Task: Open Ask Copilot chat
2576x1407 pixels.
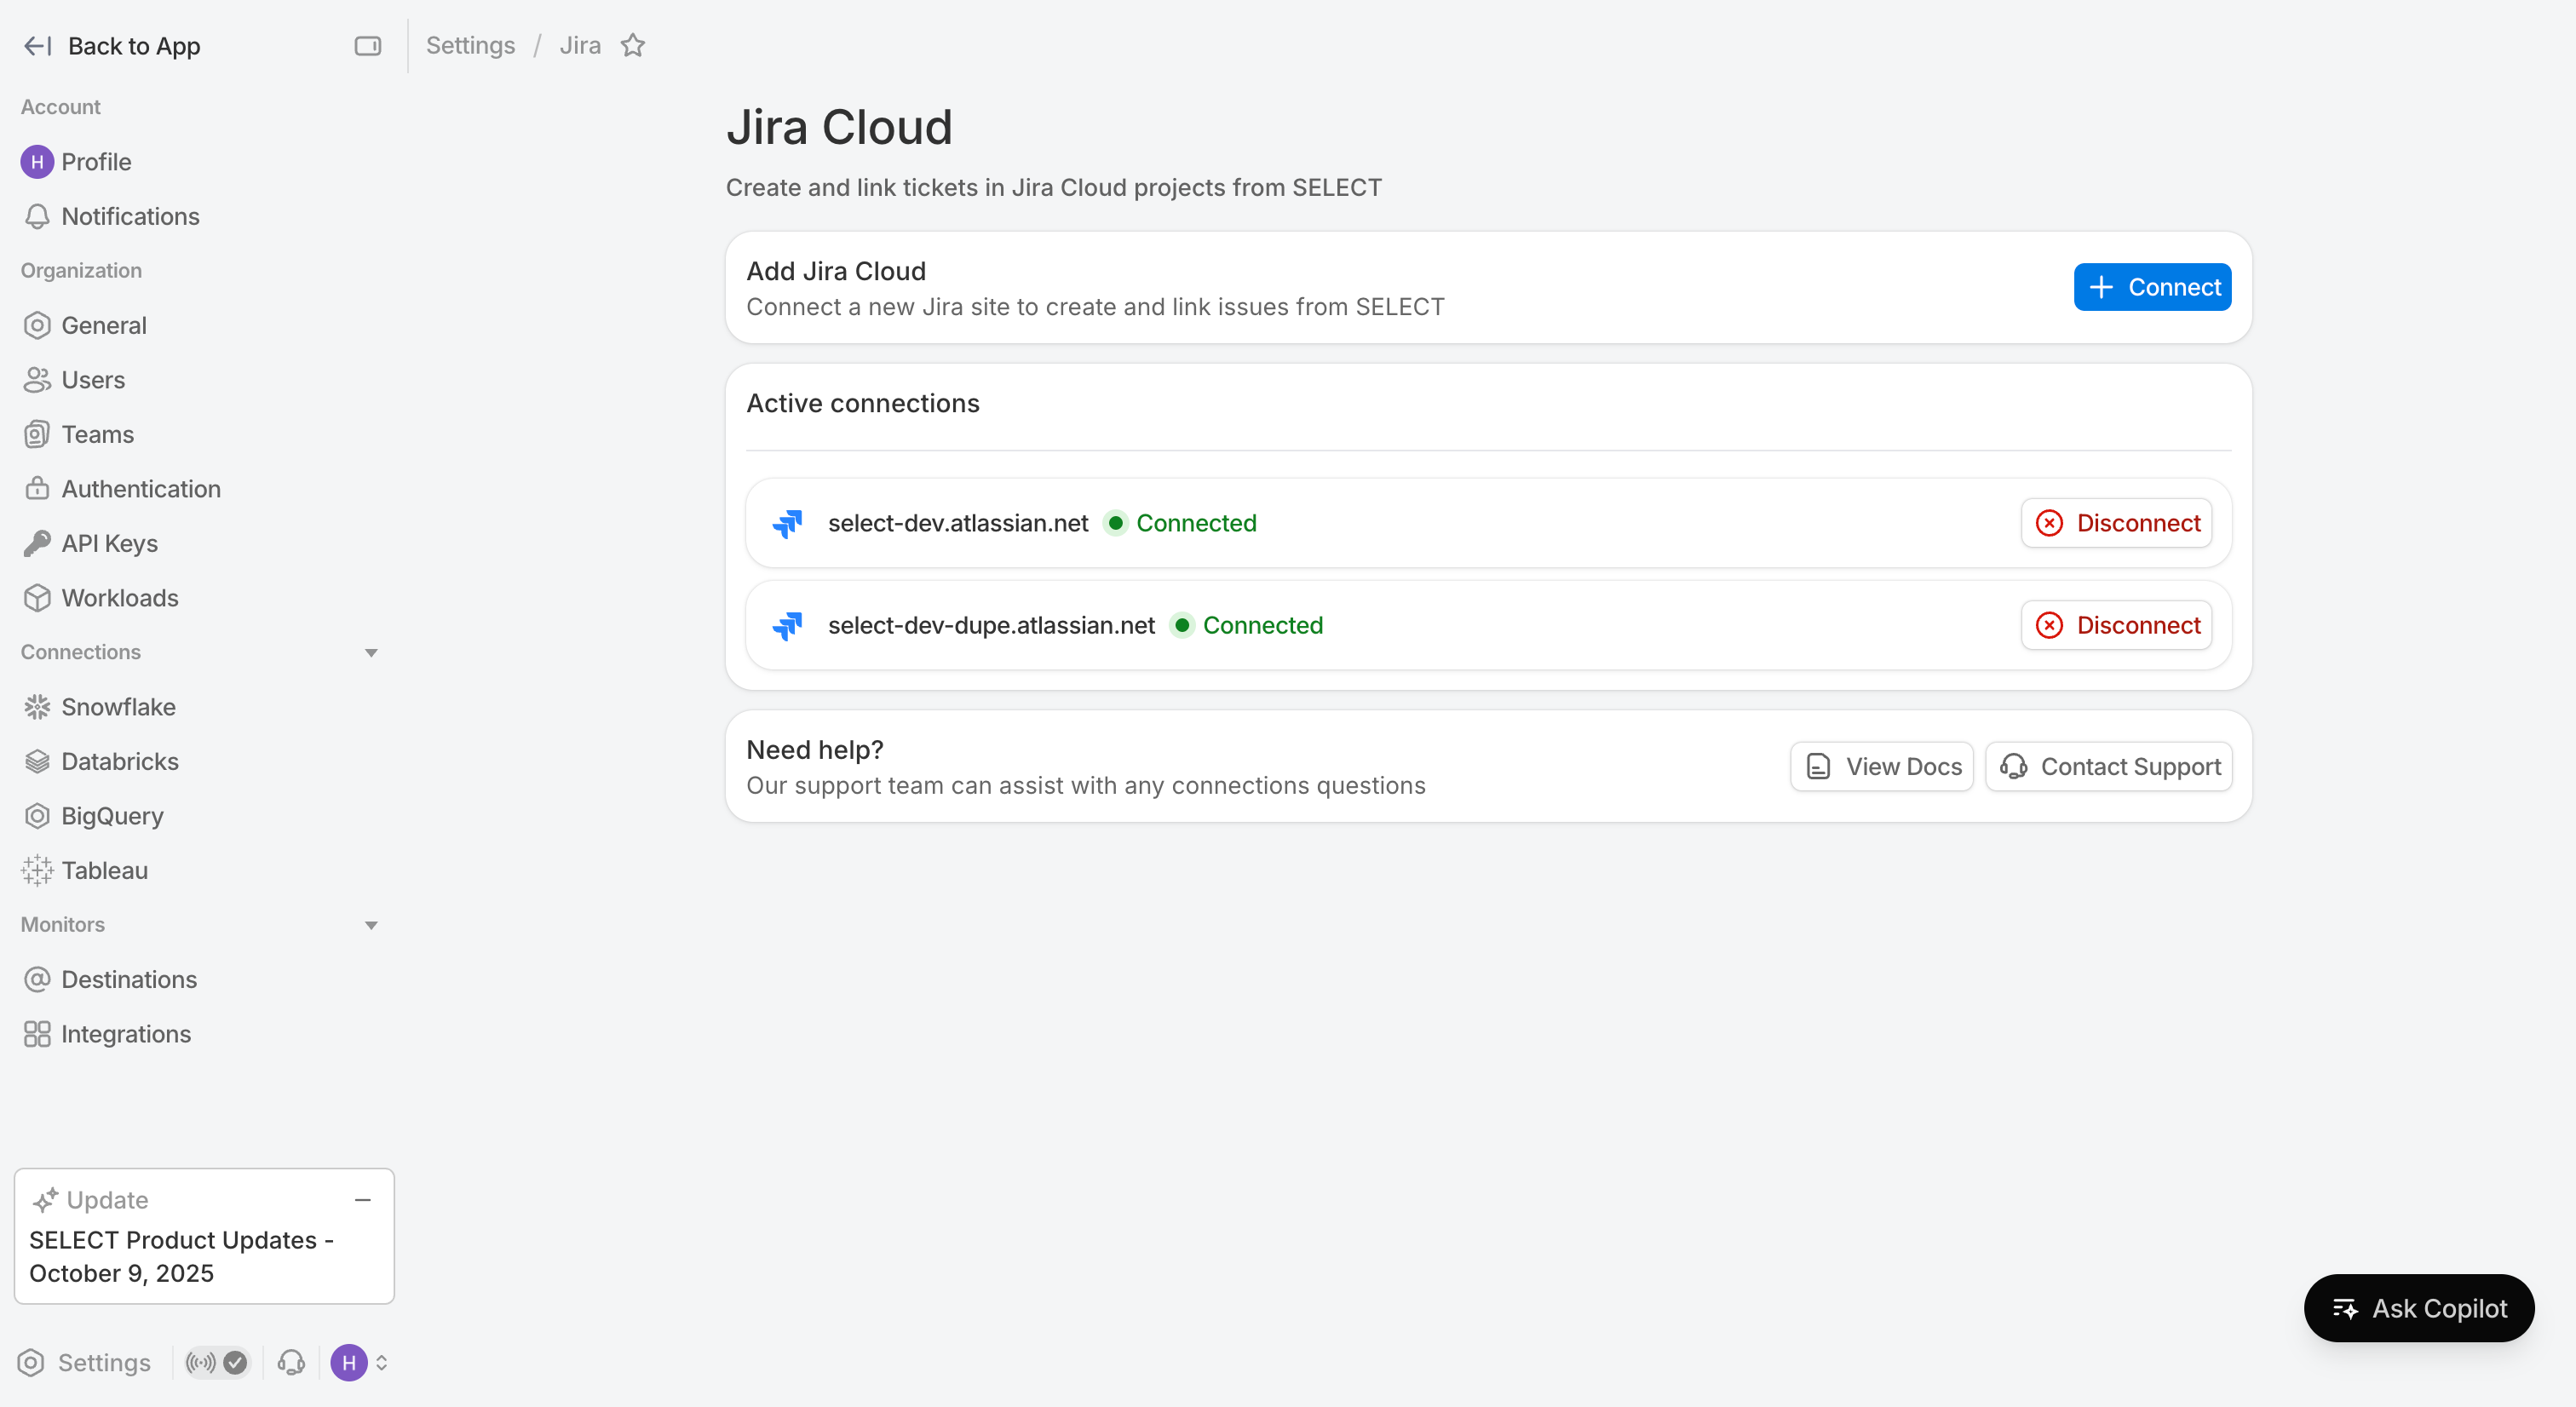Action: point(2418,1308)
